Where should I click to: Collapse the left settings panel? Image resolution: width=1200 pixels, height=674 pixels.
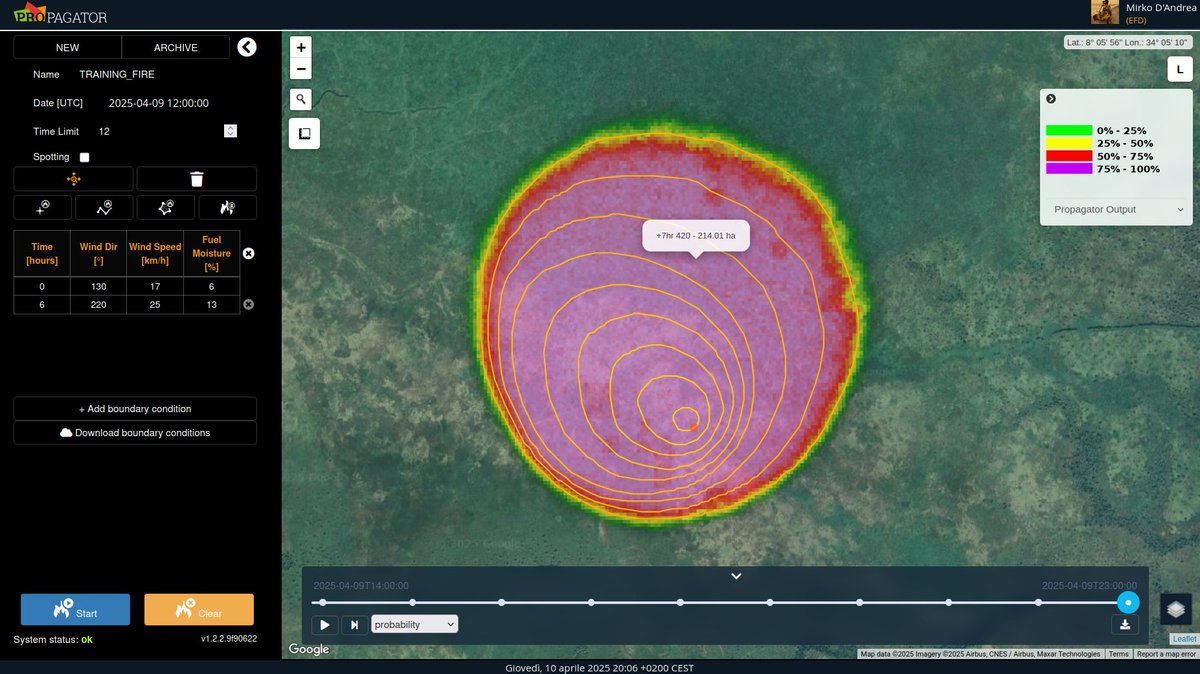pyautogui.click(x=246, y=47)
